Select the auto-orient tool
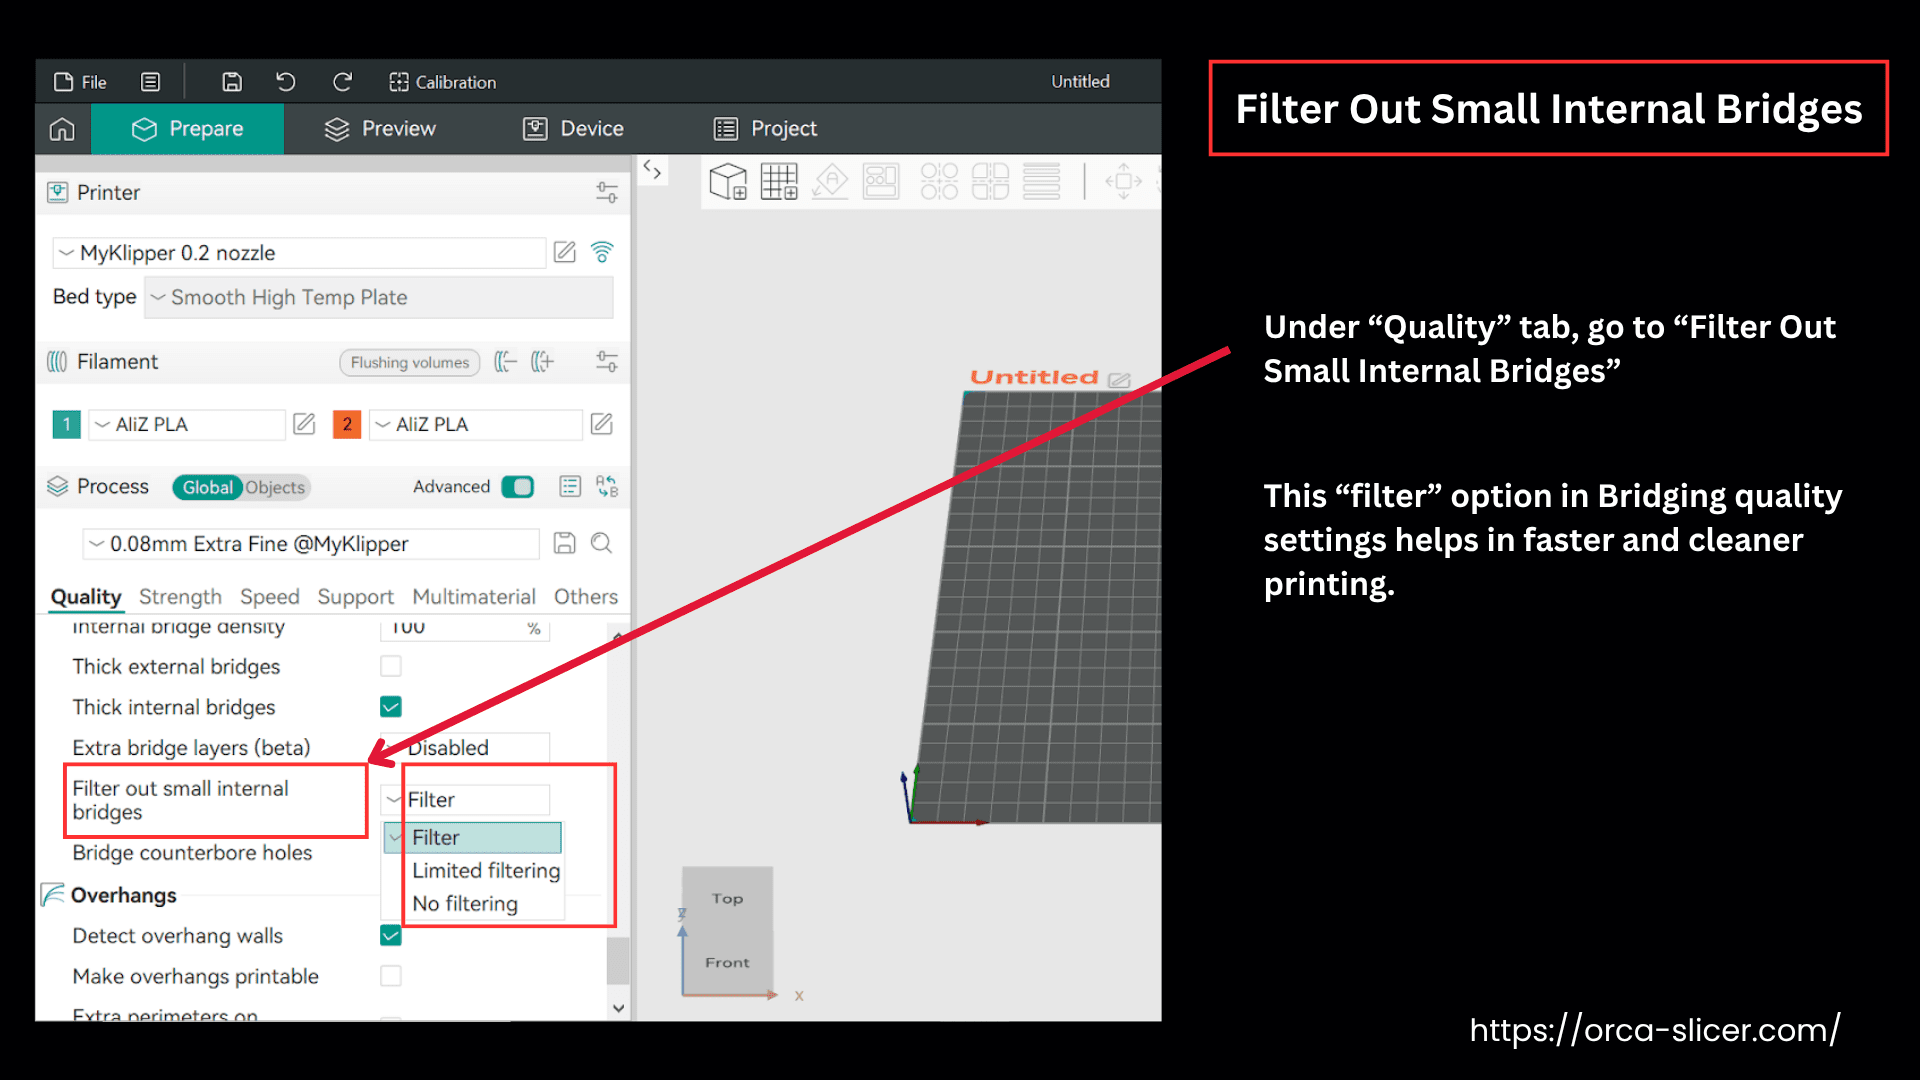1920x1080 pixels. [830, 181]
